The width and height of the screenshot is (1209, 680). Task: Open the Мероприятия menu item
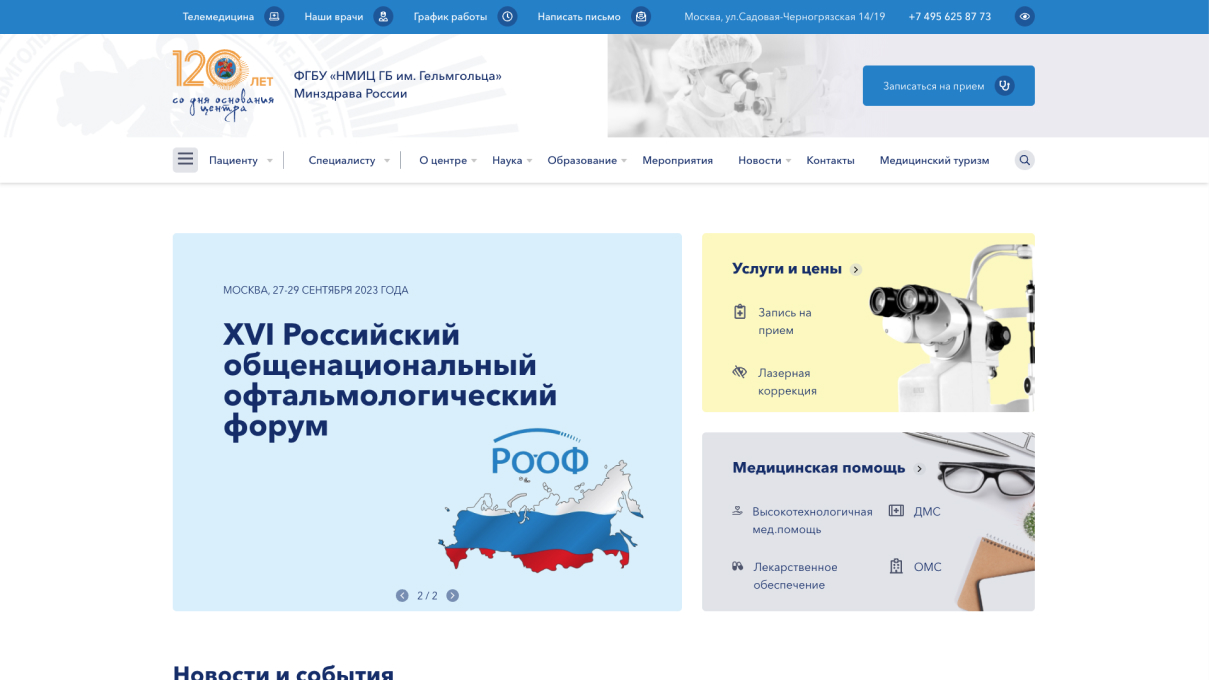click(678, 160)
